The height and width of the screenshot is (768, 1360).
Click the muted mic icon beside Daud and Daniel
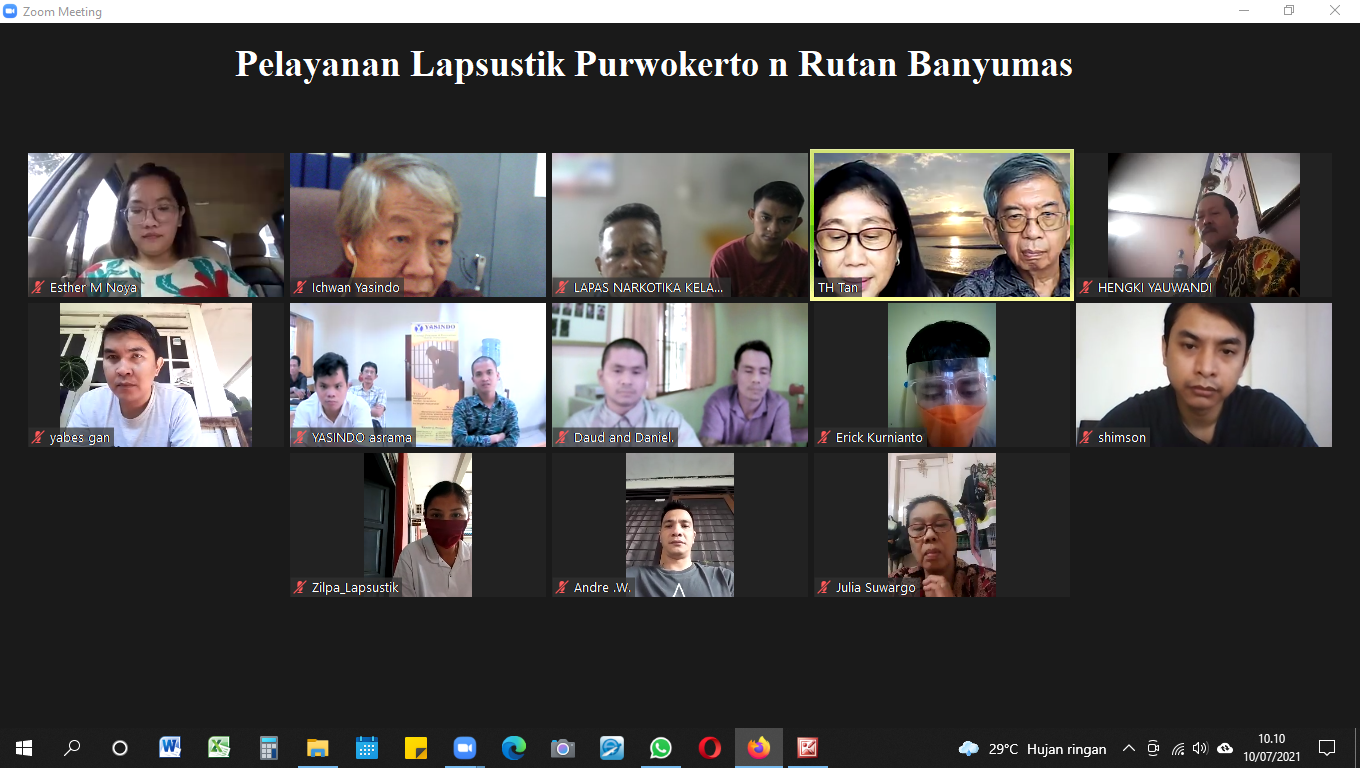pos(562,438)
